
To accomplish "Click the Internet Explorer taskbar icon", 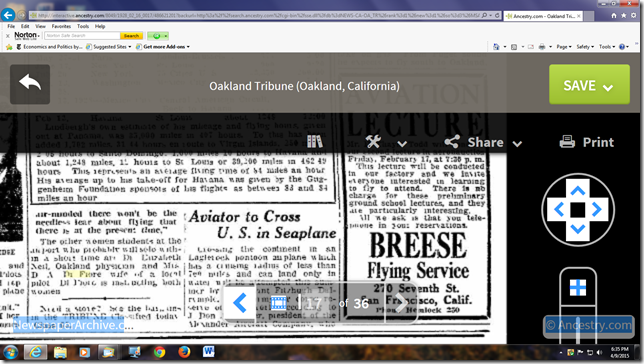I will click(x=35, y=352).
